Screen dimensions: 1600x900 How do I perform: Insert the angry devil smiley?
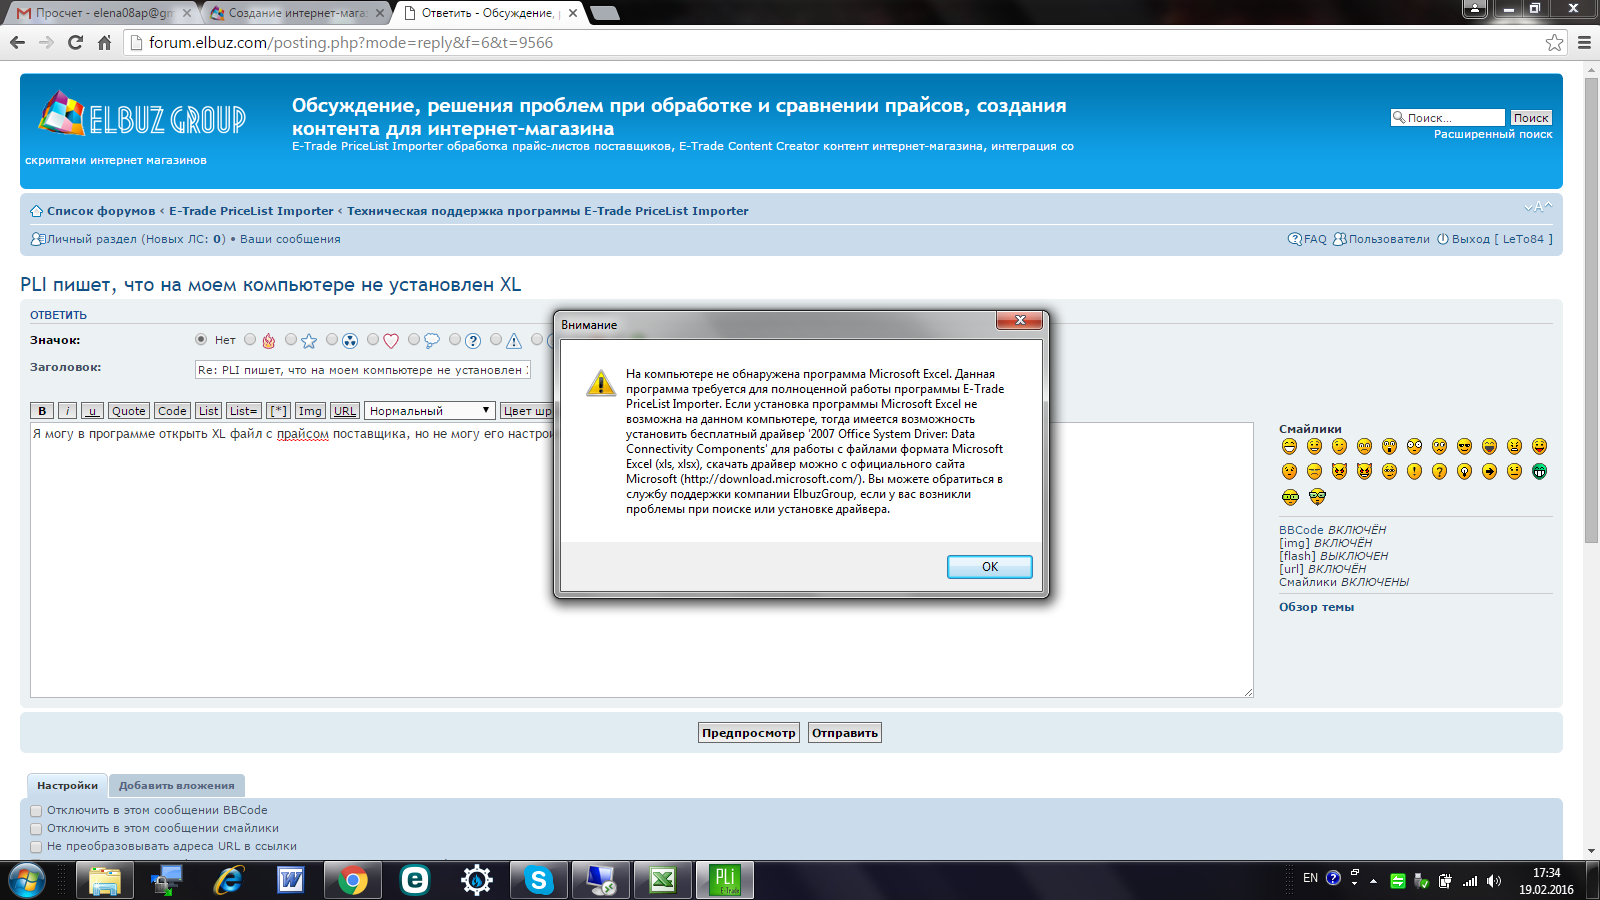(x=1339, y=471)
